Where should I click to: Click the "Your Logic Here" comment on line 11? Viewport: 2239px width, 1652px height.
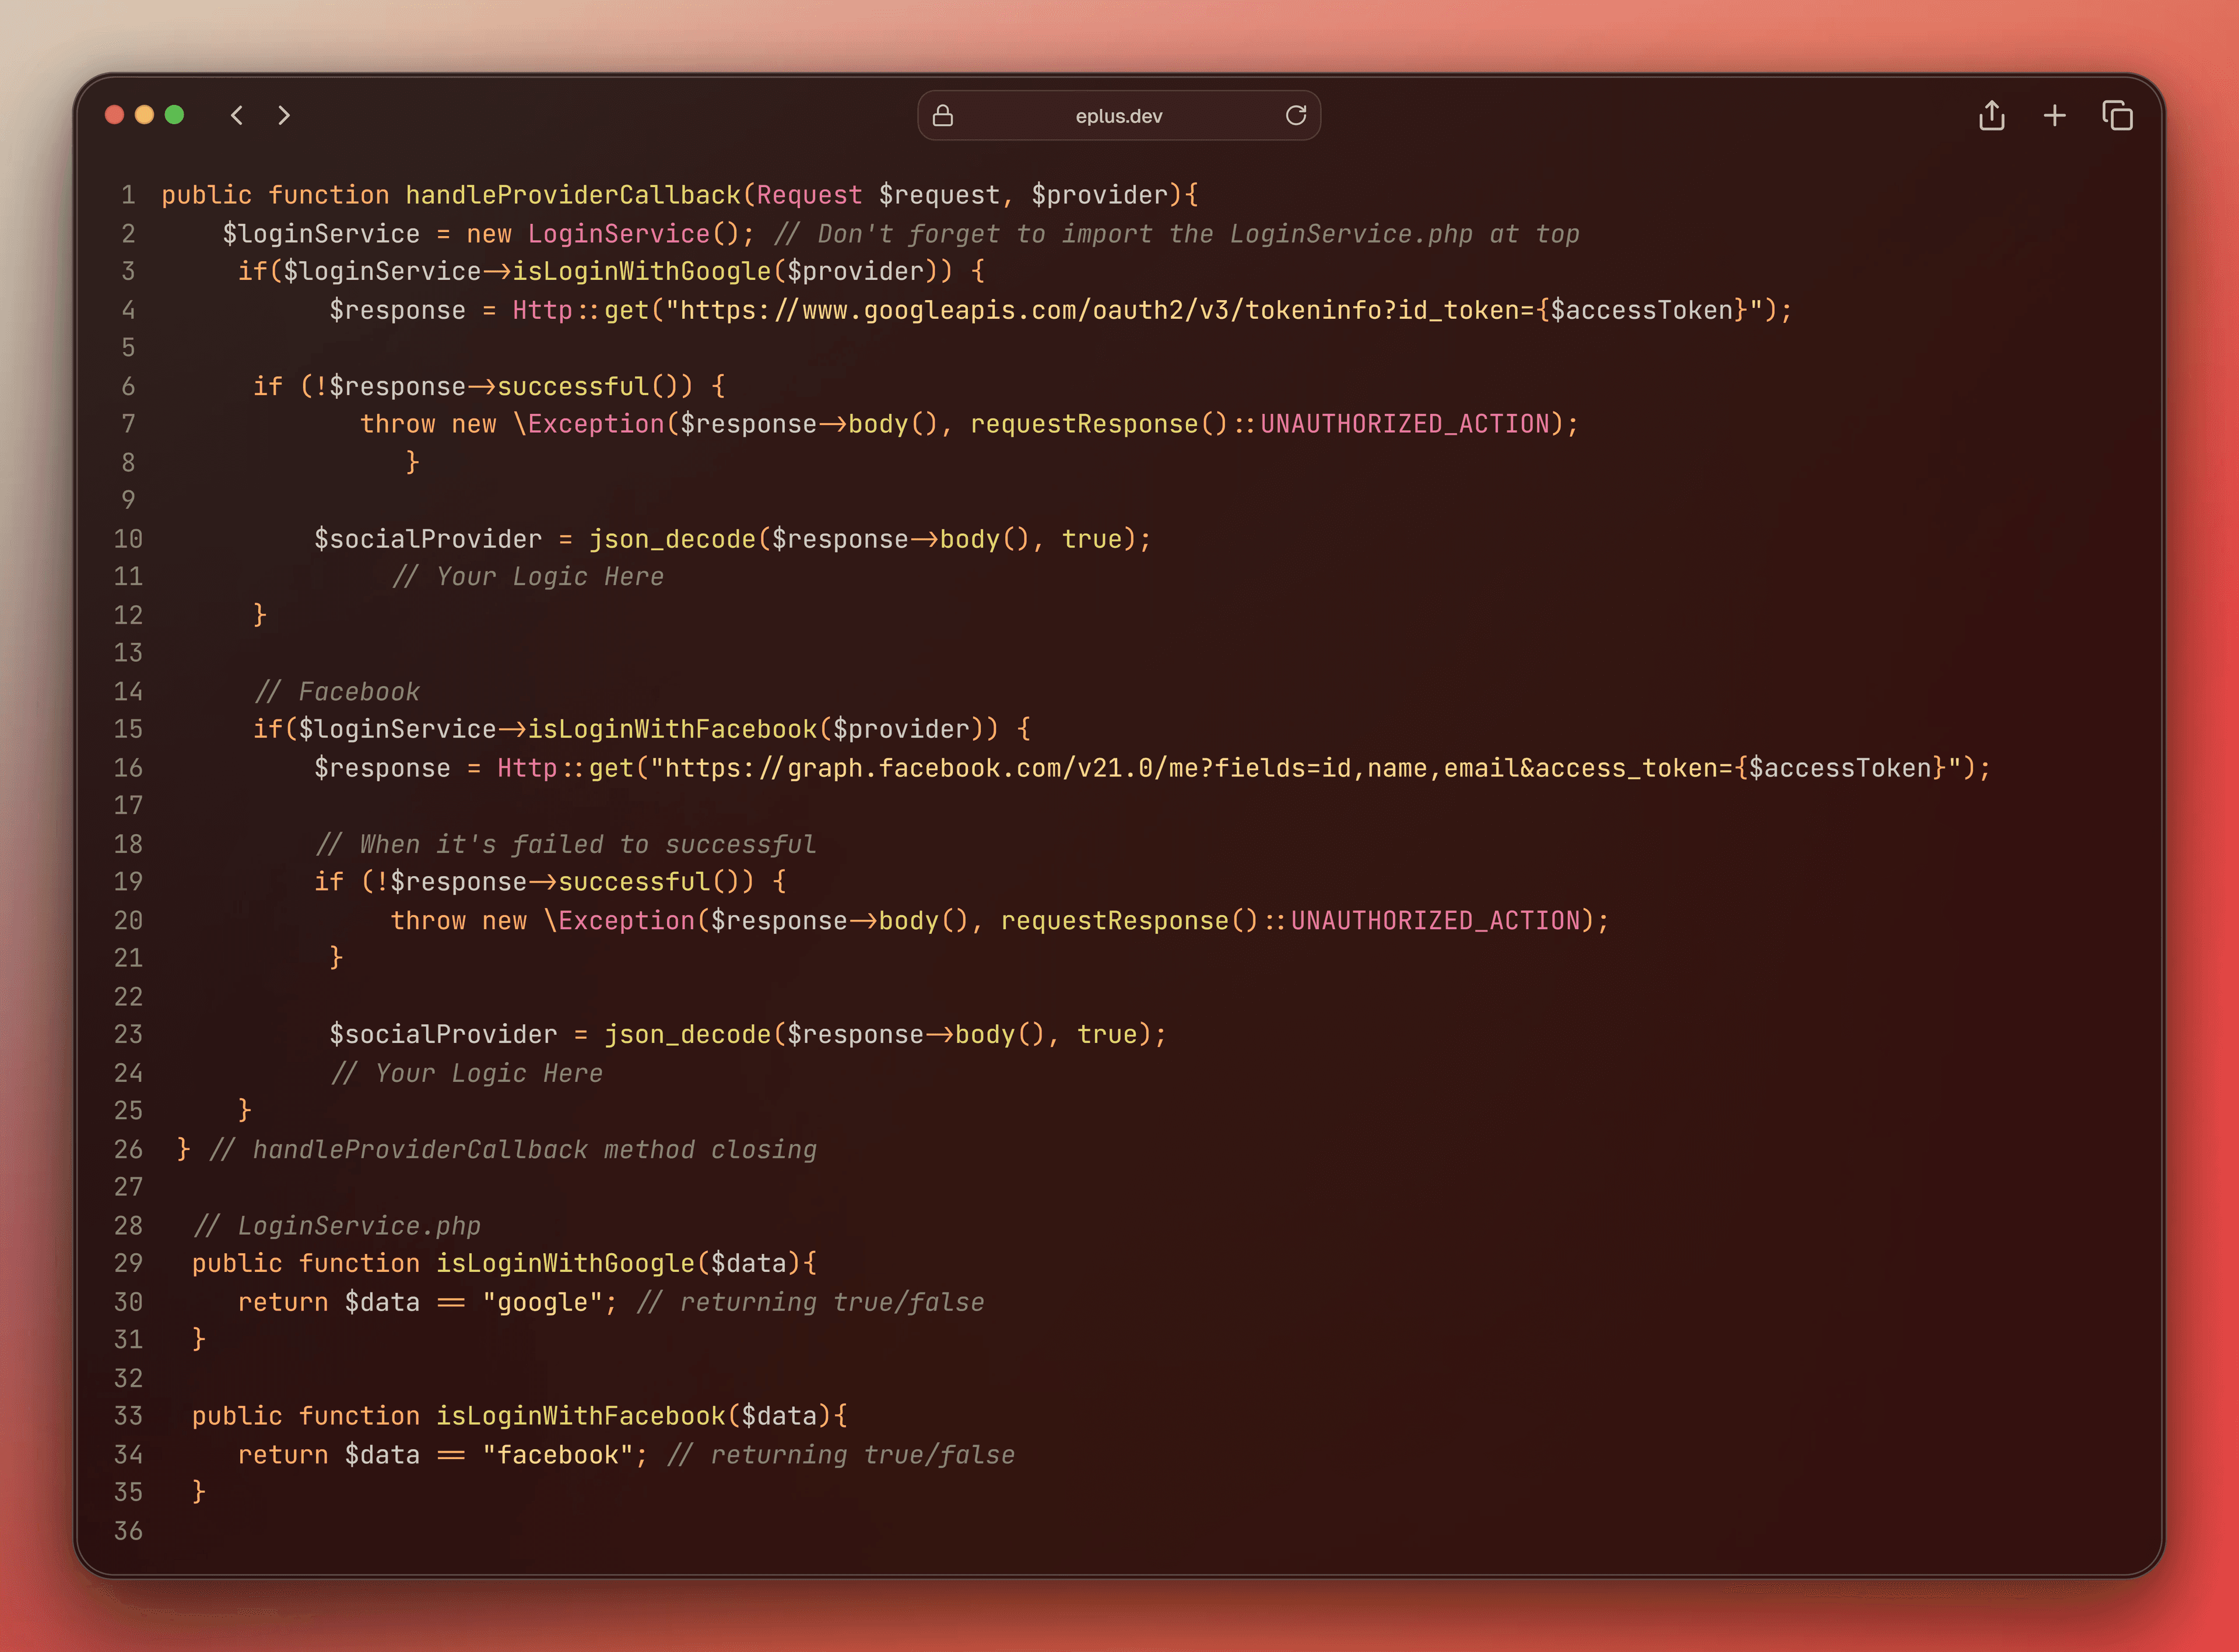528,577
